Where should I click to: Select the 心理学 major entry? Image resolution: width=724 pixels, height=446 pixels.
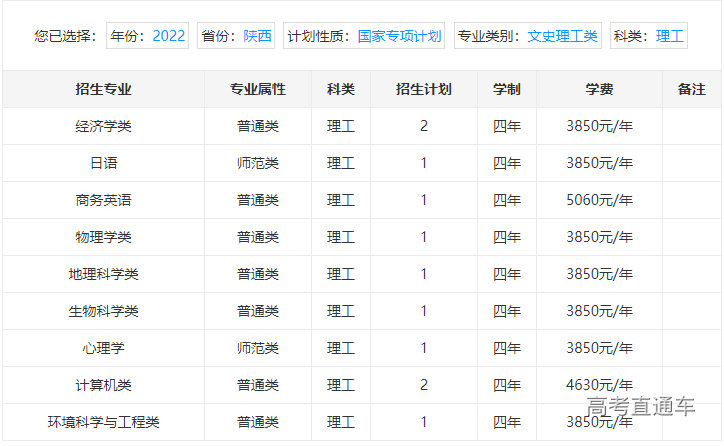103,348
